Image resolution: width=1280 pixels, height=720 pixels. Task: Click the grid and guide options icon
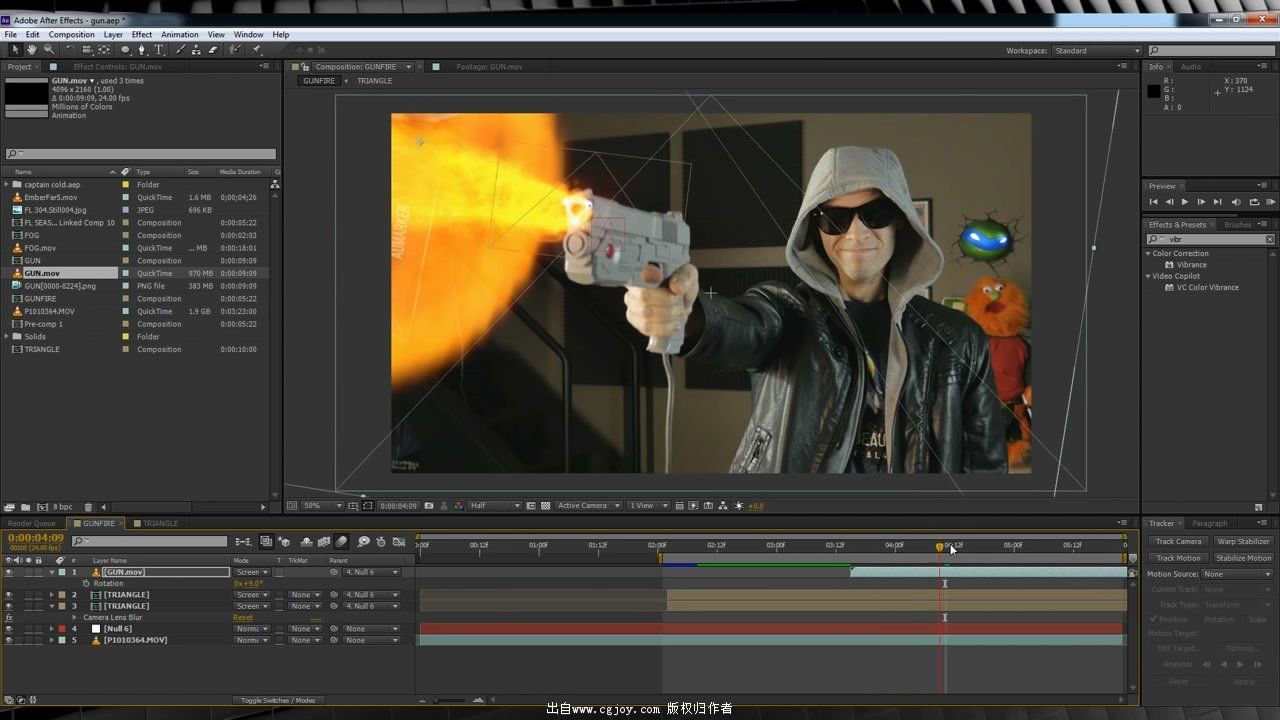pyautogui.click(x=353, y=506)
